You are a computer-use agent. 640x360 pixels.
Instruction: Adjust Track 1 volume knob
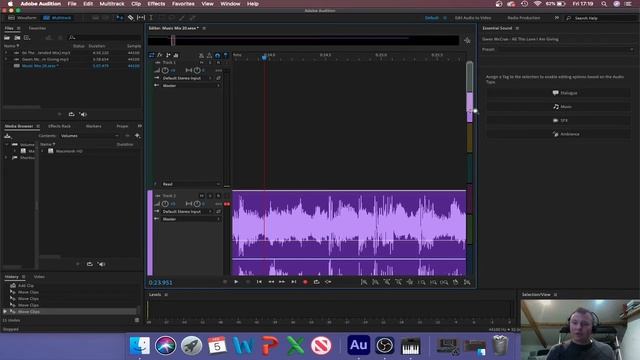click(x=165, y=70)
